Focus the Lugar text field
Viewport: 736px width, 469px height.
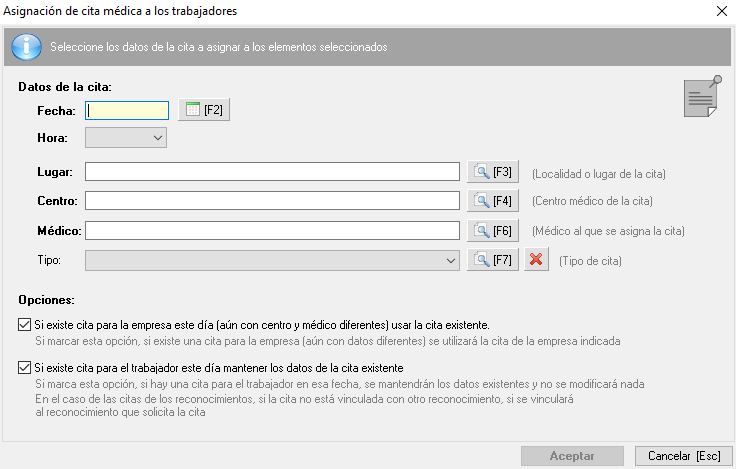pos(272,172)
